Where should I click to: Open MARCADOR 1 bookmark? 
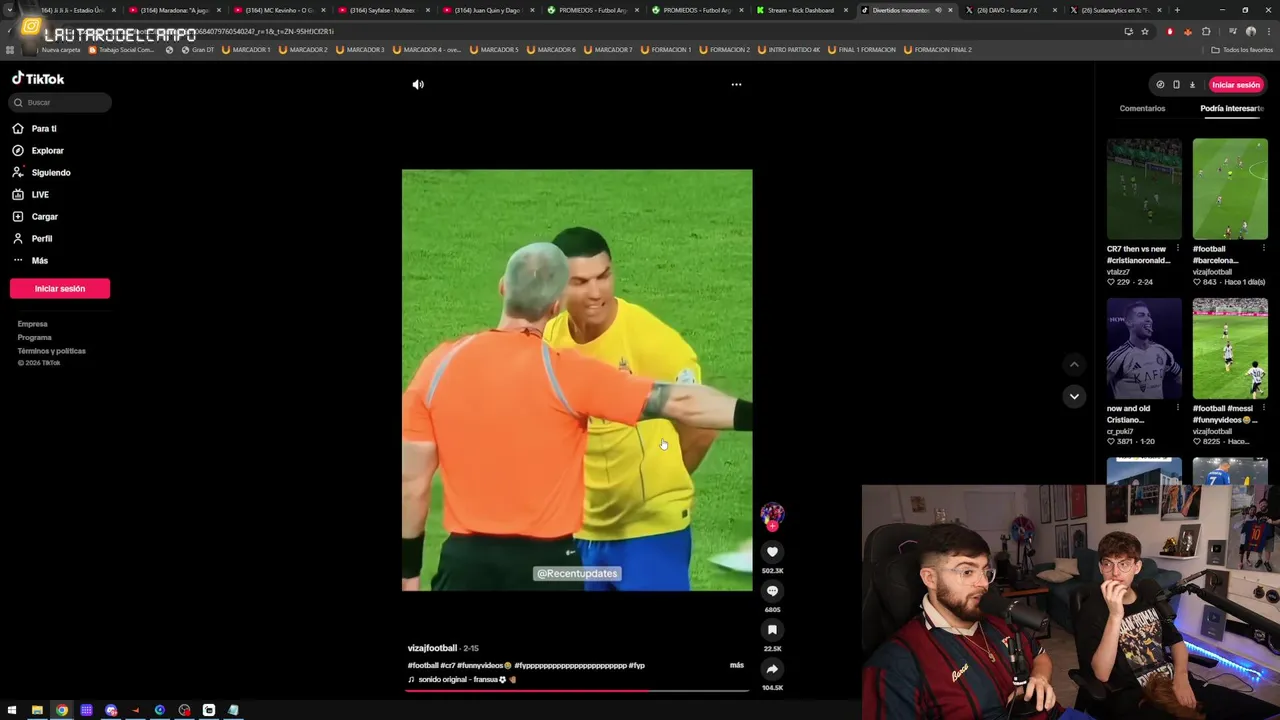click(246, 50)
